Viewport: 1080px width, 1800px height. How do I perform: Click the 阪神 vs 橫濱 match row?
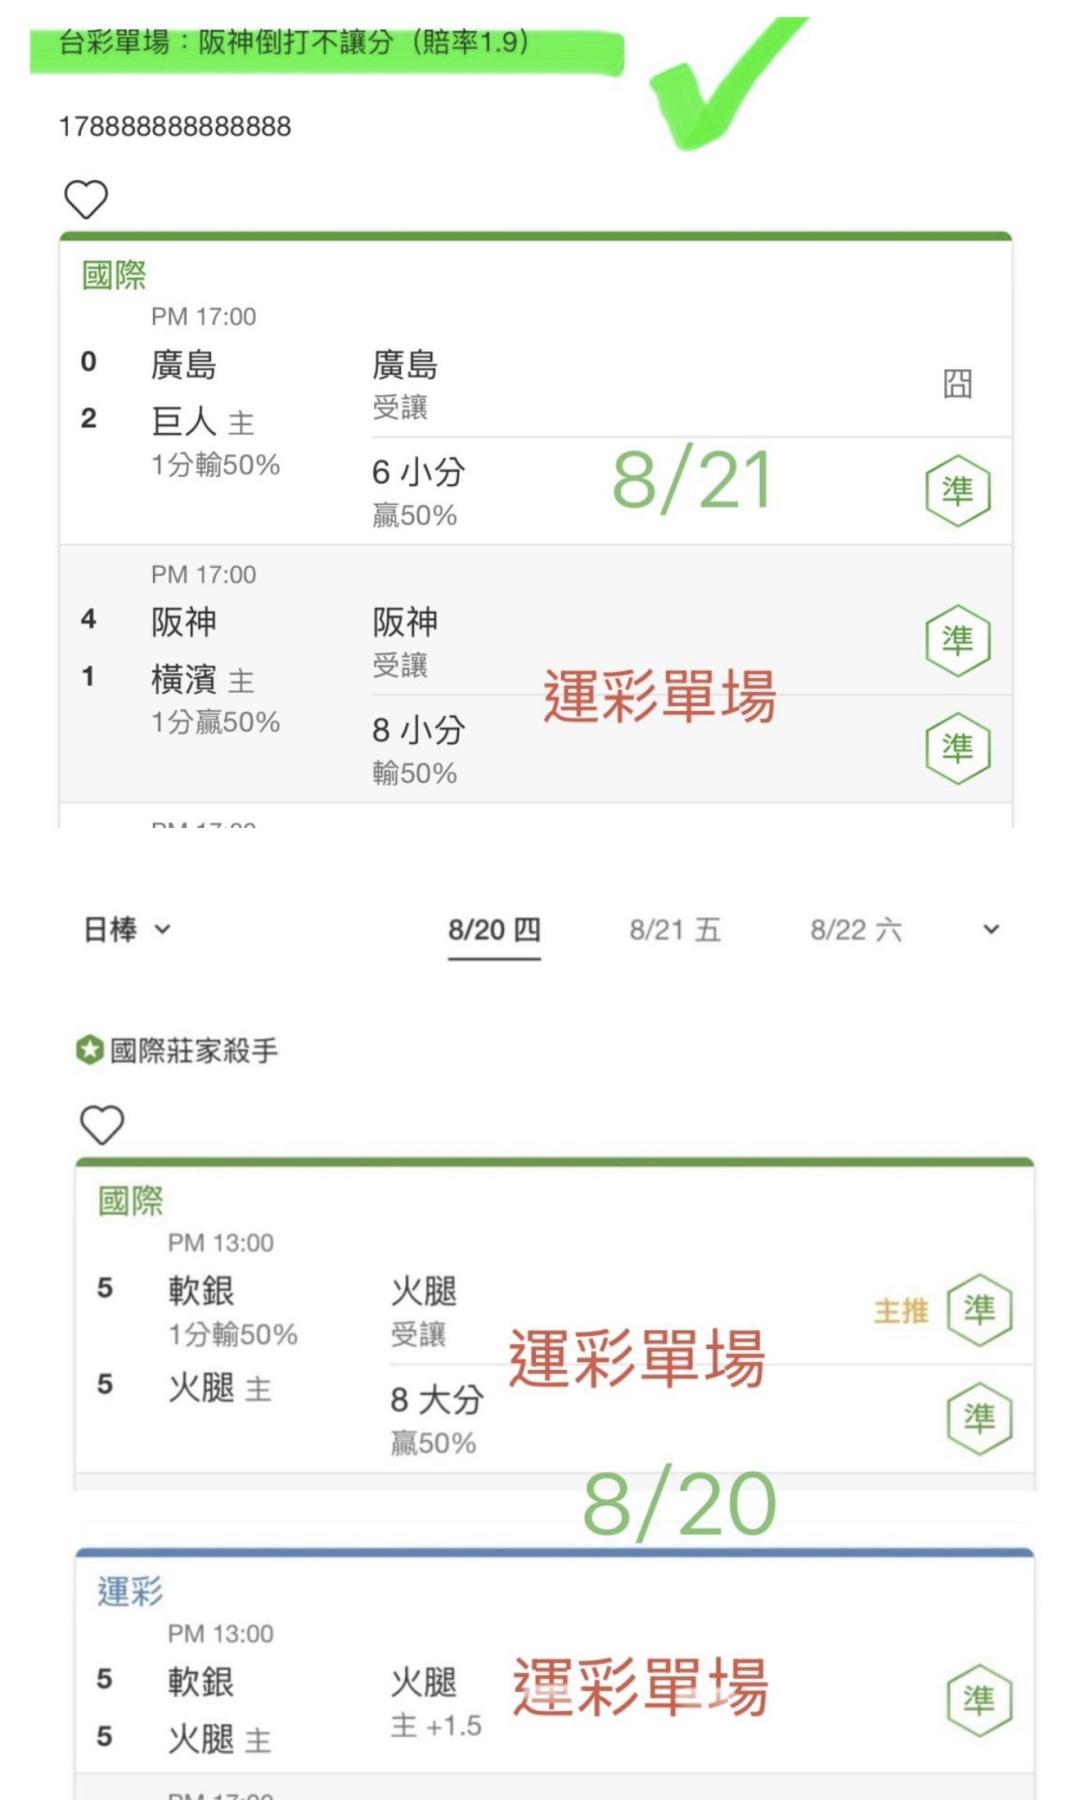536,674
